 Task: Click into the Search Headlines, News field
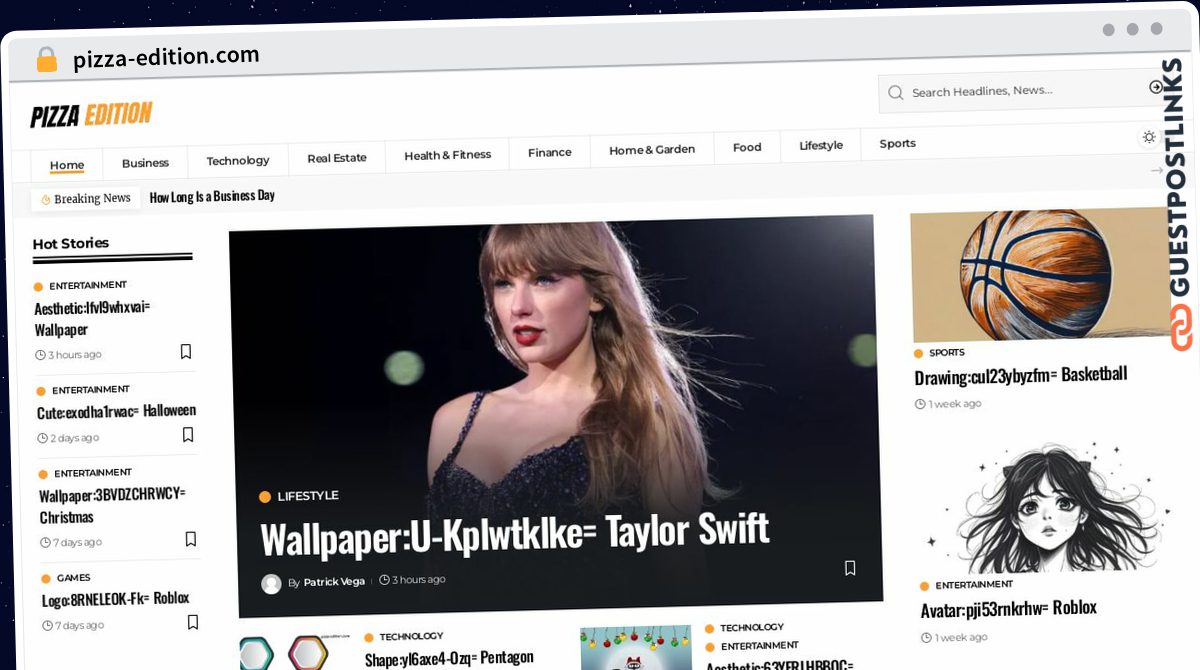[x=1020, y=91]
